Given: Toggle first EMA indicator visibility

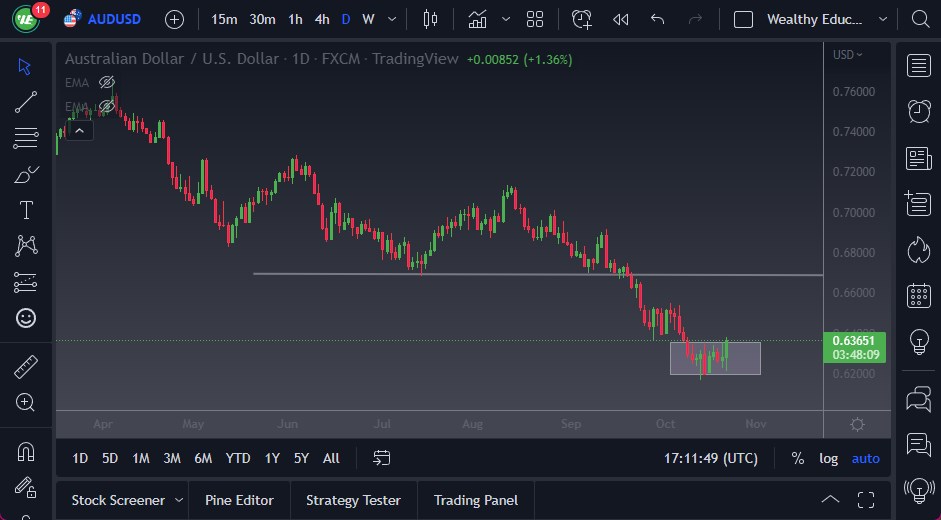Looking at the screenshot, I should click(107, 82).
